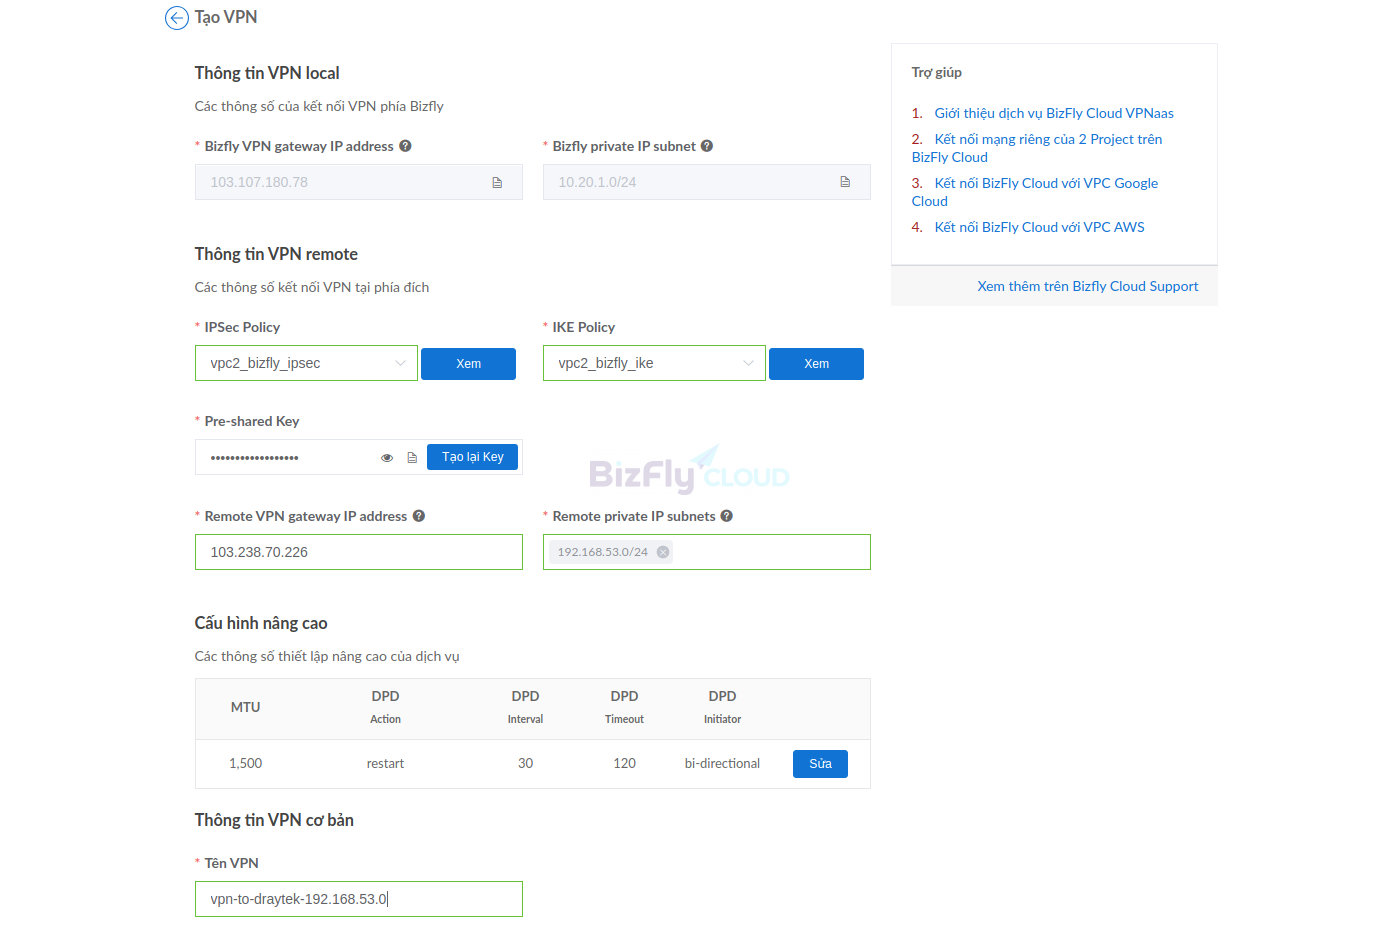1380x938 pixels.
Task: Show the pre-shared key with eye icon
Action: pyautogui.click(x=387, y=458)
